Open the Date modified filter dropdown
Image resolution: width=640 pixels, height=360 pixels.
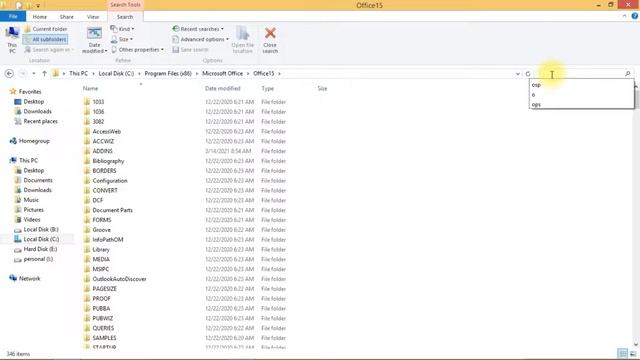(x=94, y=40)
